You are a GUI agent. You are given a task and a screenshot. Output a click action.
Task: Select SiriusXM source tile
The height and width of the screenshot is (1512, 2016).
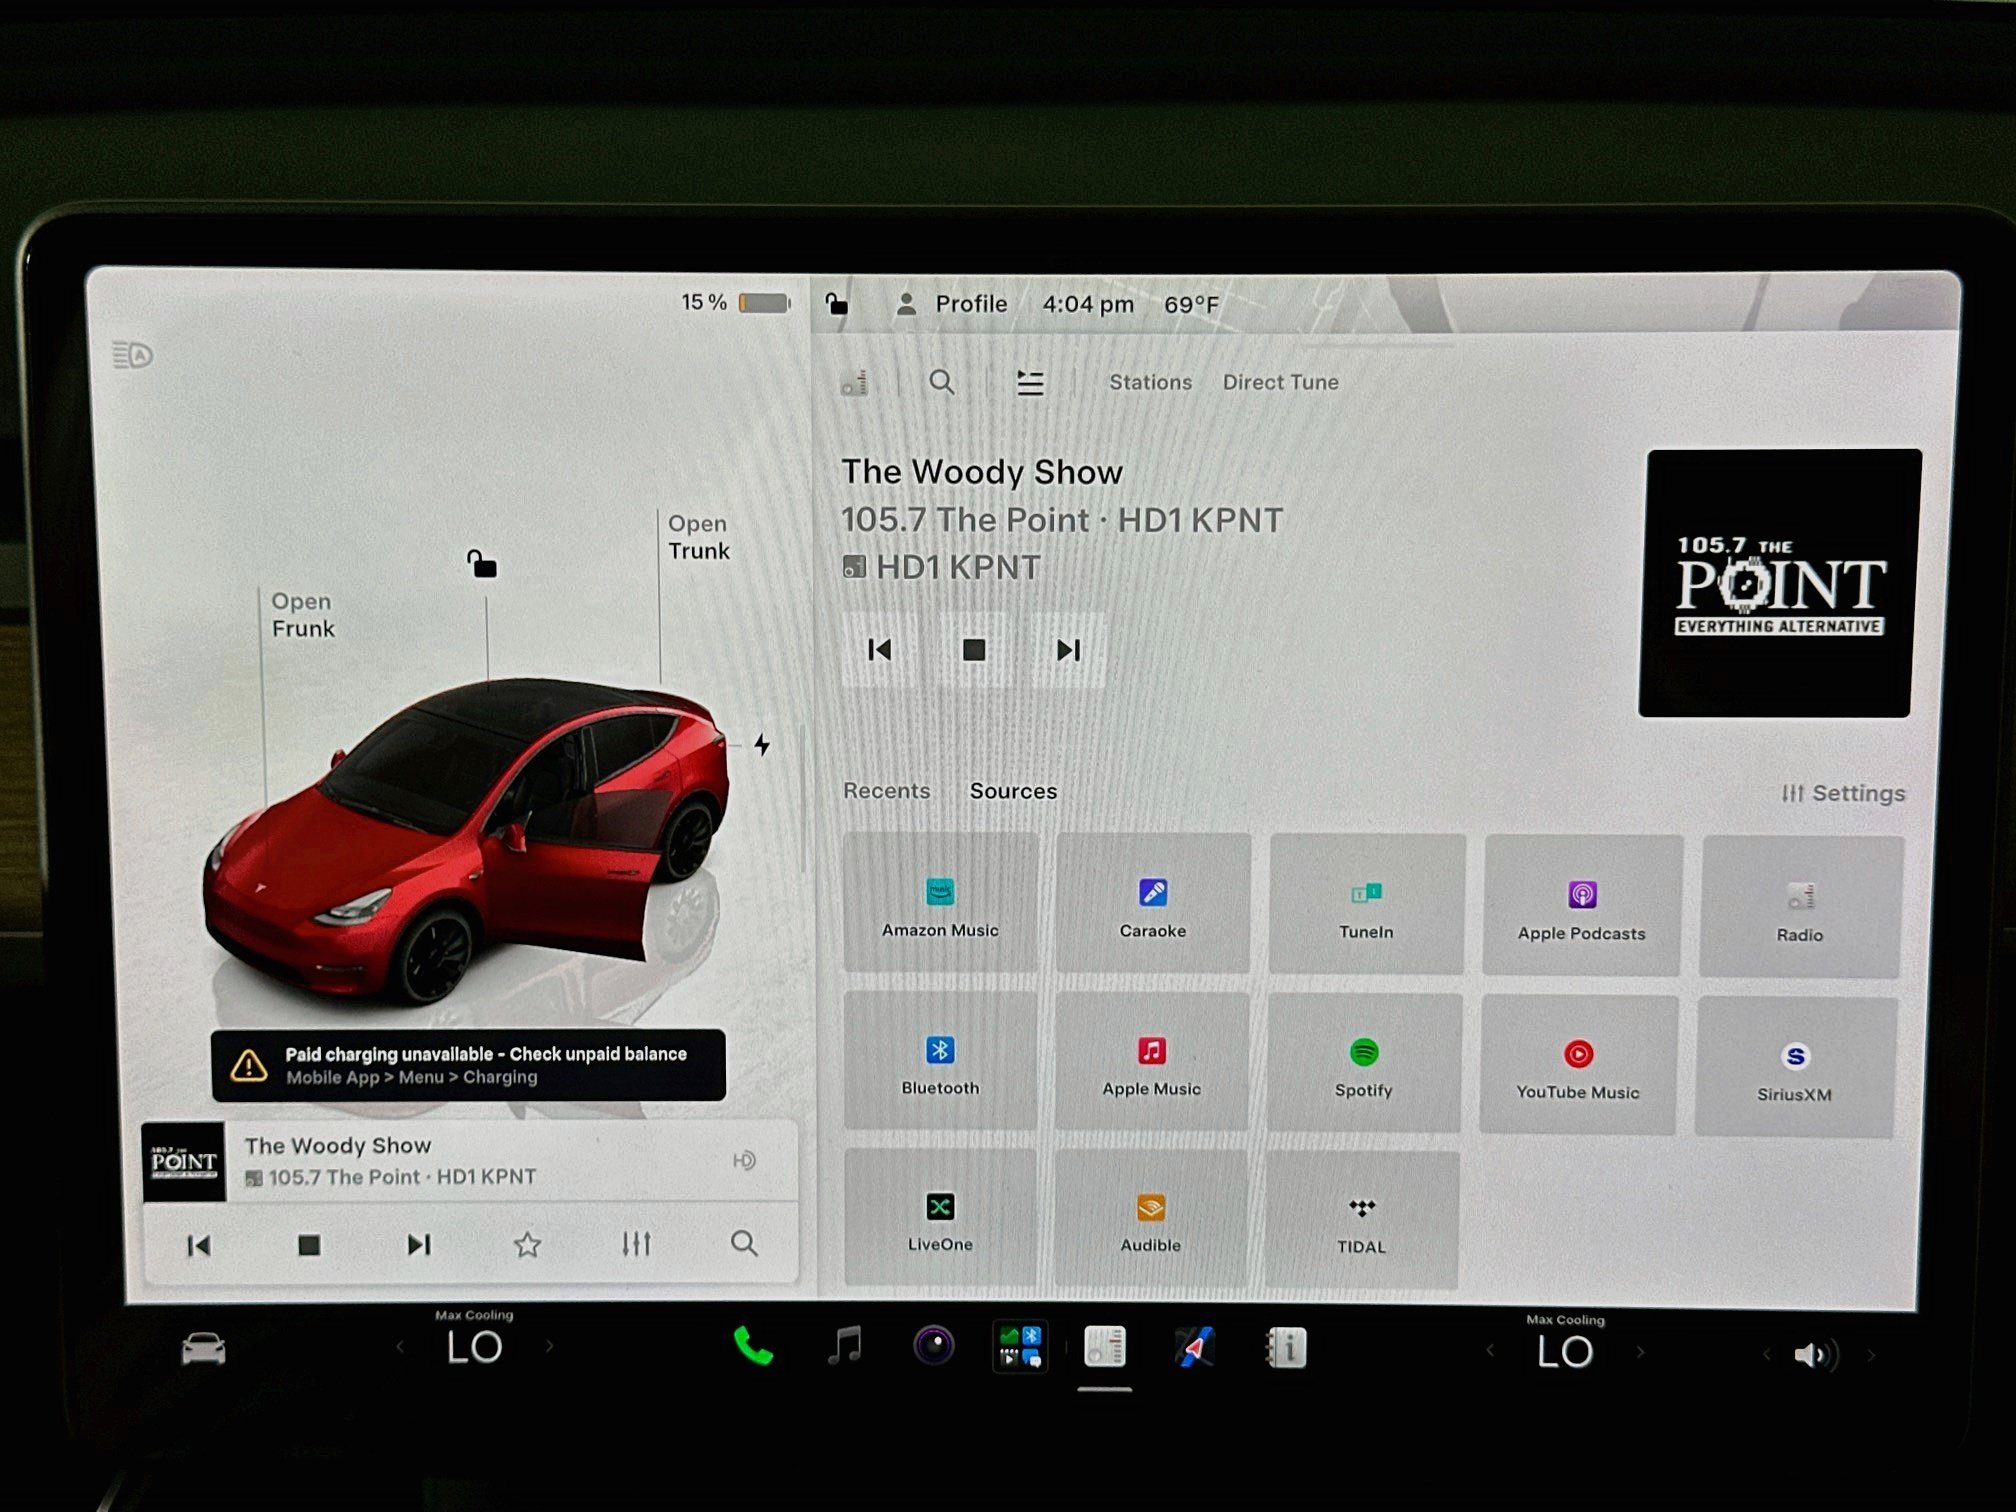tap(1796, 1067)
